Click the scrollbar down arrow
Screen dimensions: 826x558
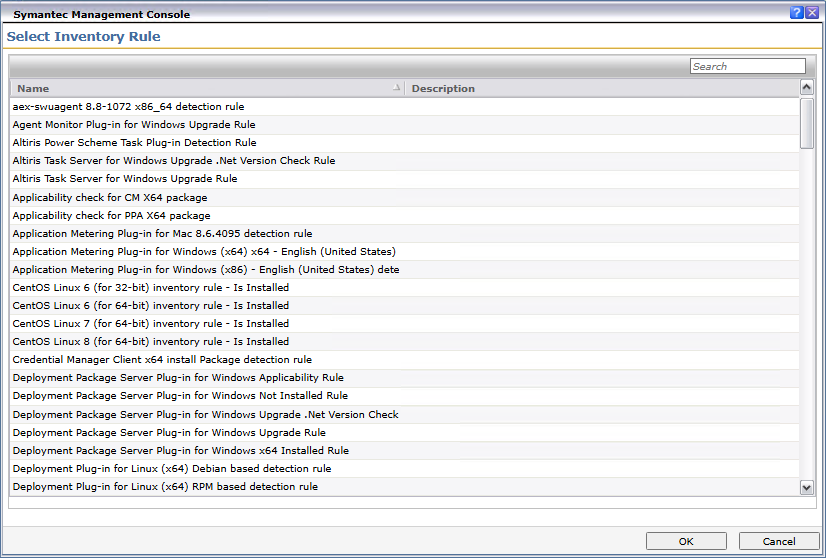(807, 487)
